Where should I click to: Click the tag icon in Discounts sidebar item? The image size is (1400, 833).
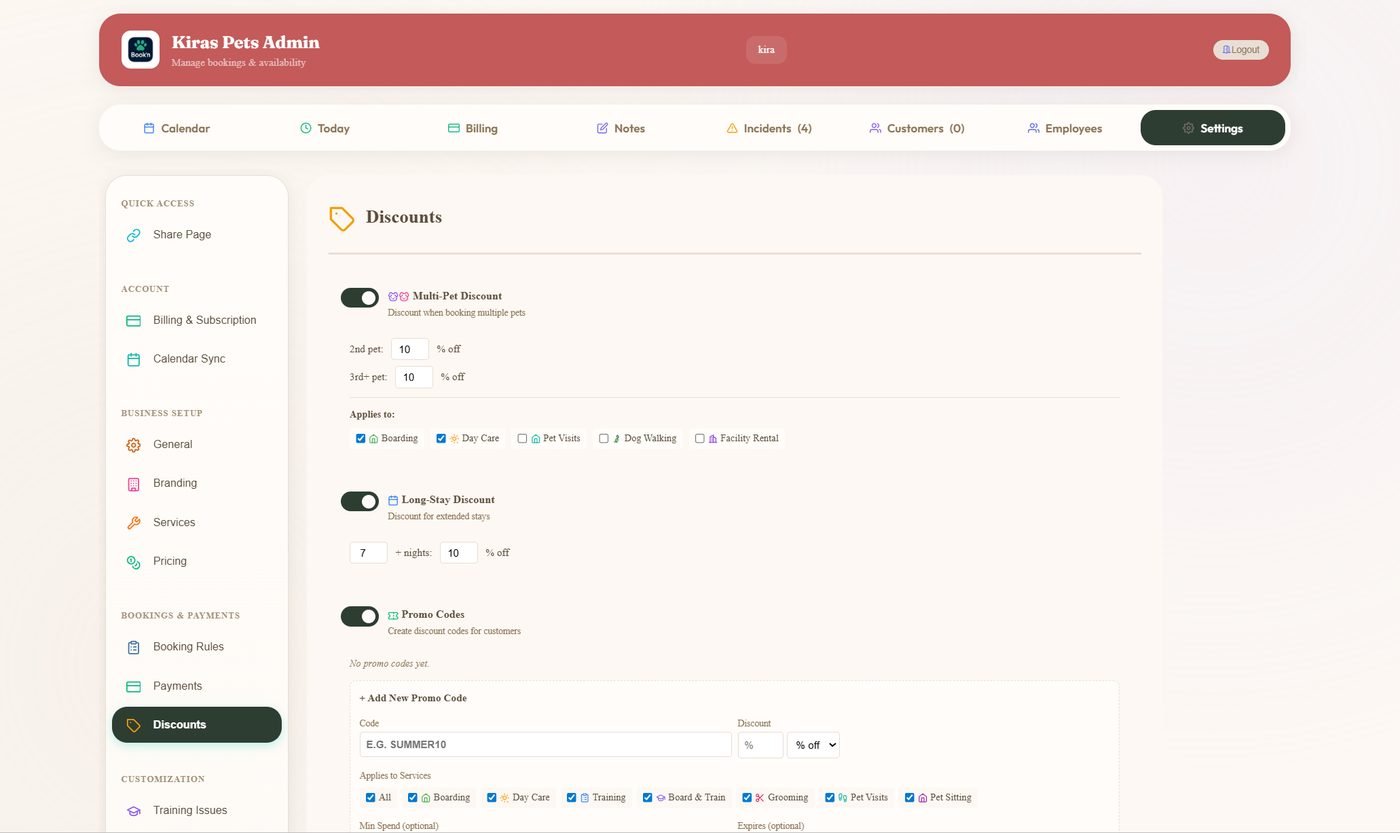[133, 725]
